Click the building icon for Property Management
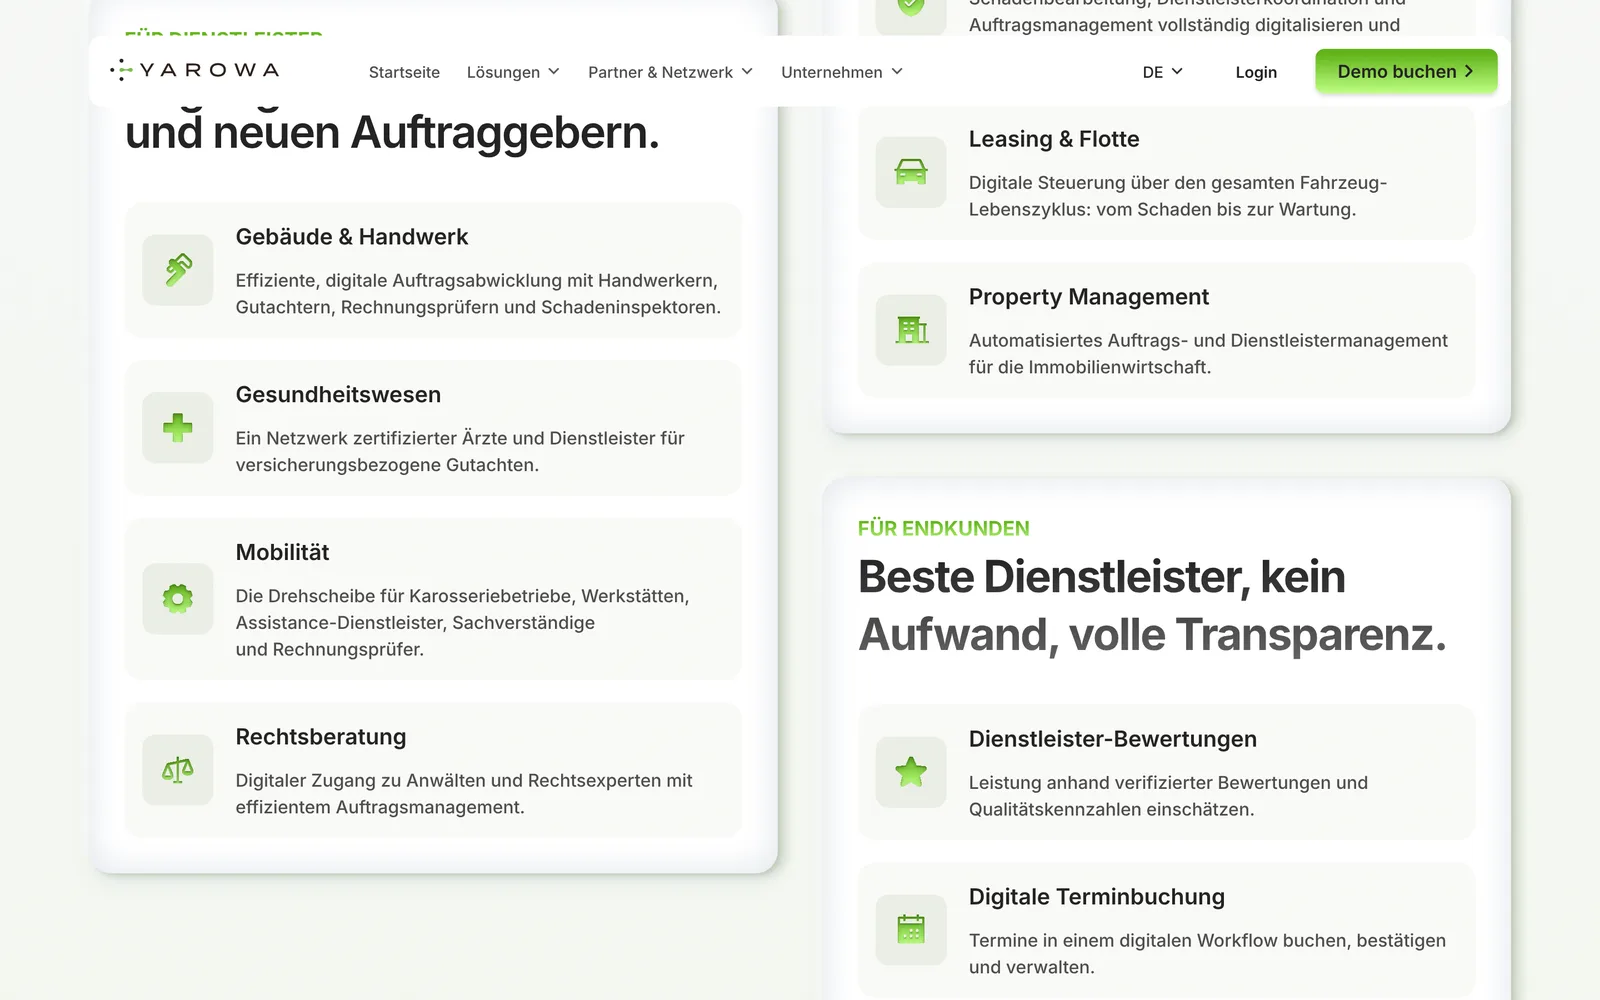1600x1000 pixels. point(911,330)
